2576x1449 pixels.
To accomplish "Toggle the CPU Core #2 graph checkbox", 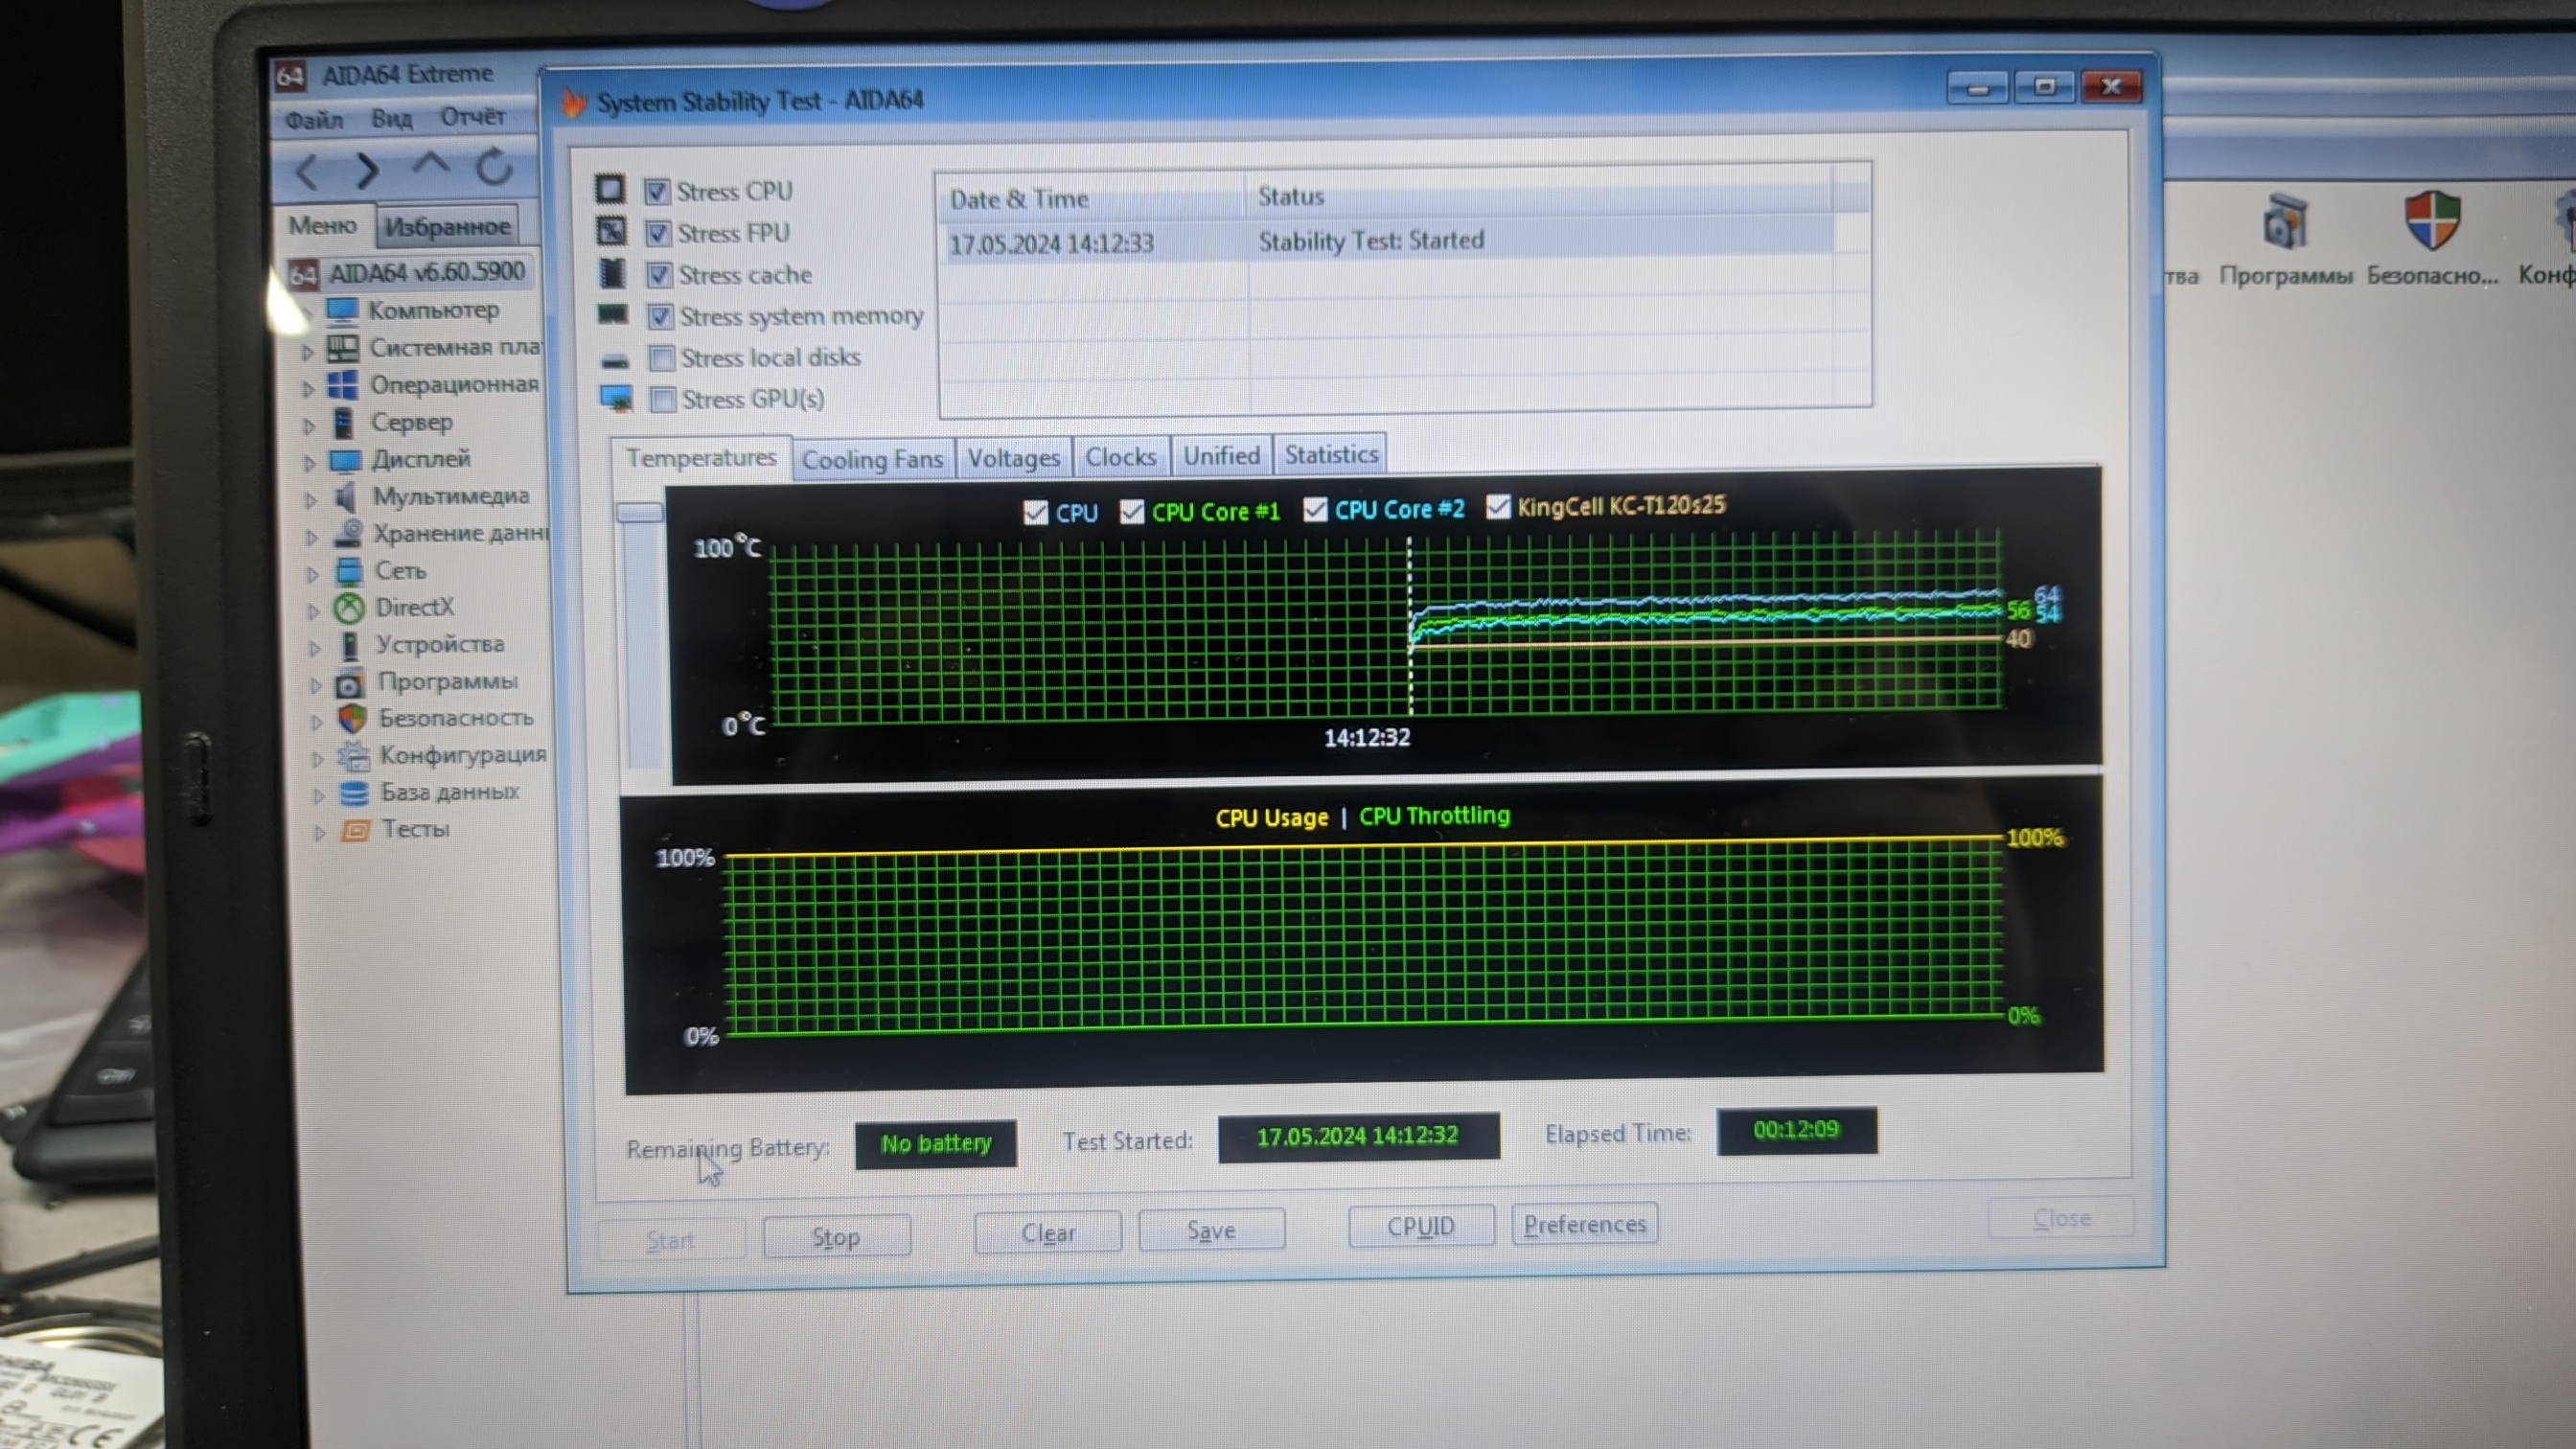I will click(x=1315, y=510).
